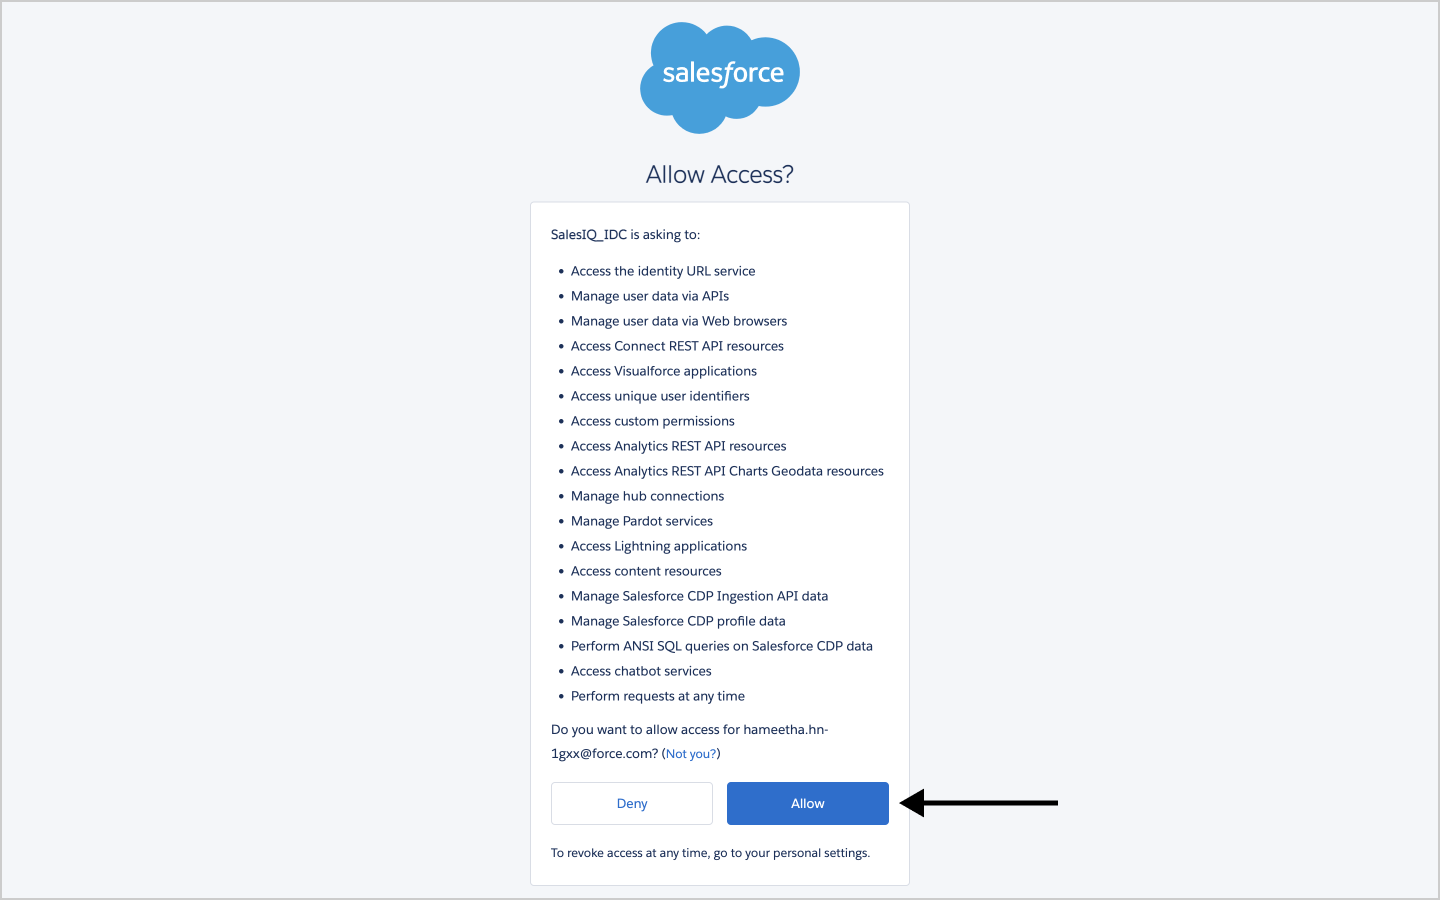The image size is (1440, 900).
Task: Click the Allow button
Action: click(808, 803)
